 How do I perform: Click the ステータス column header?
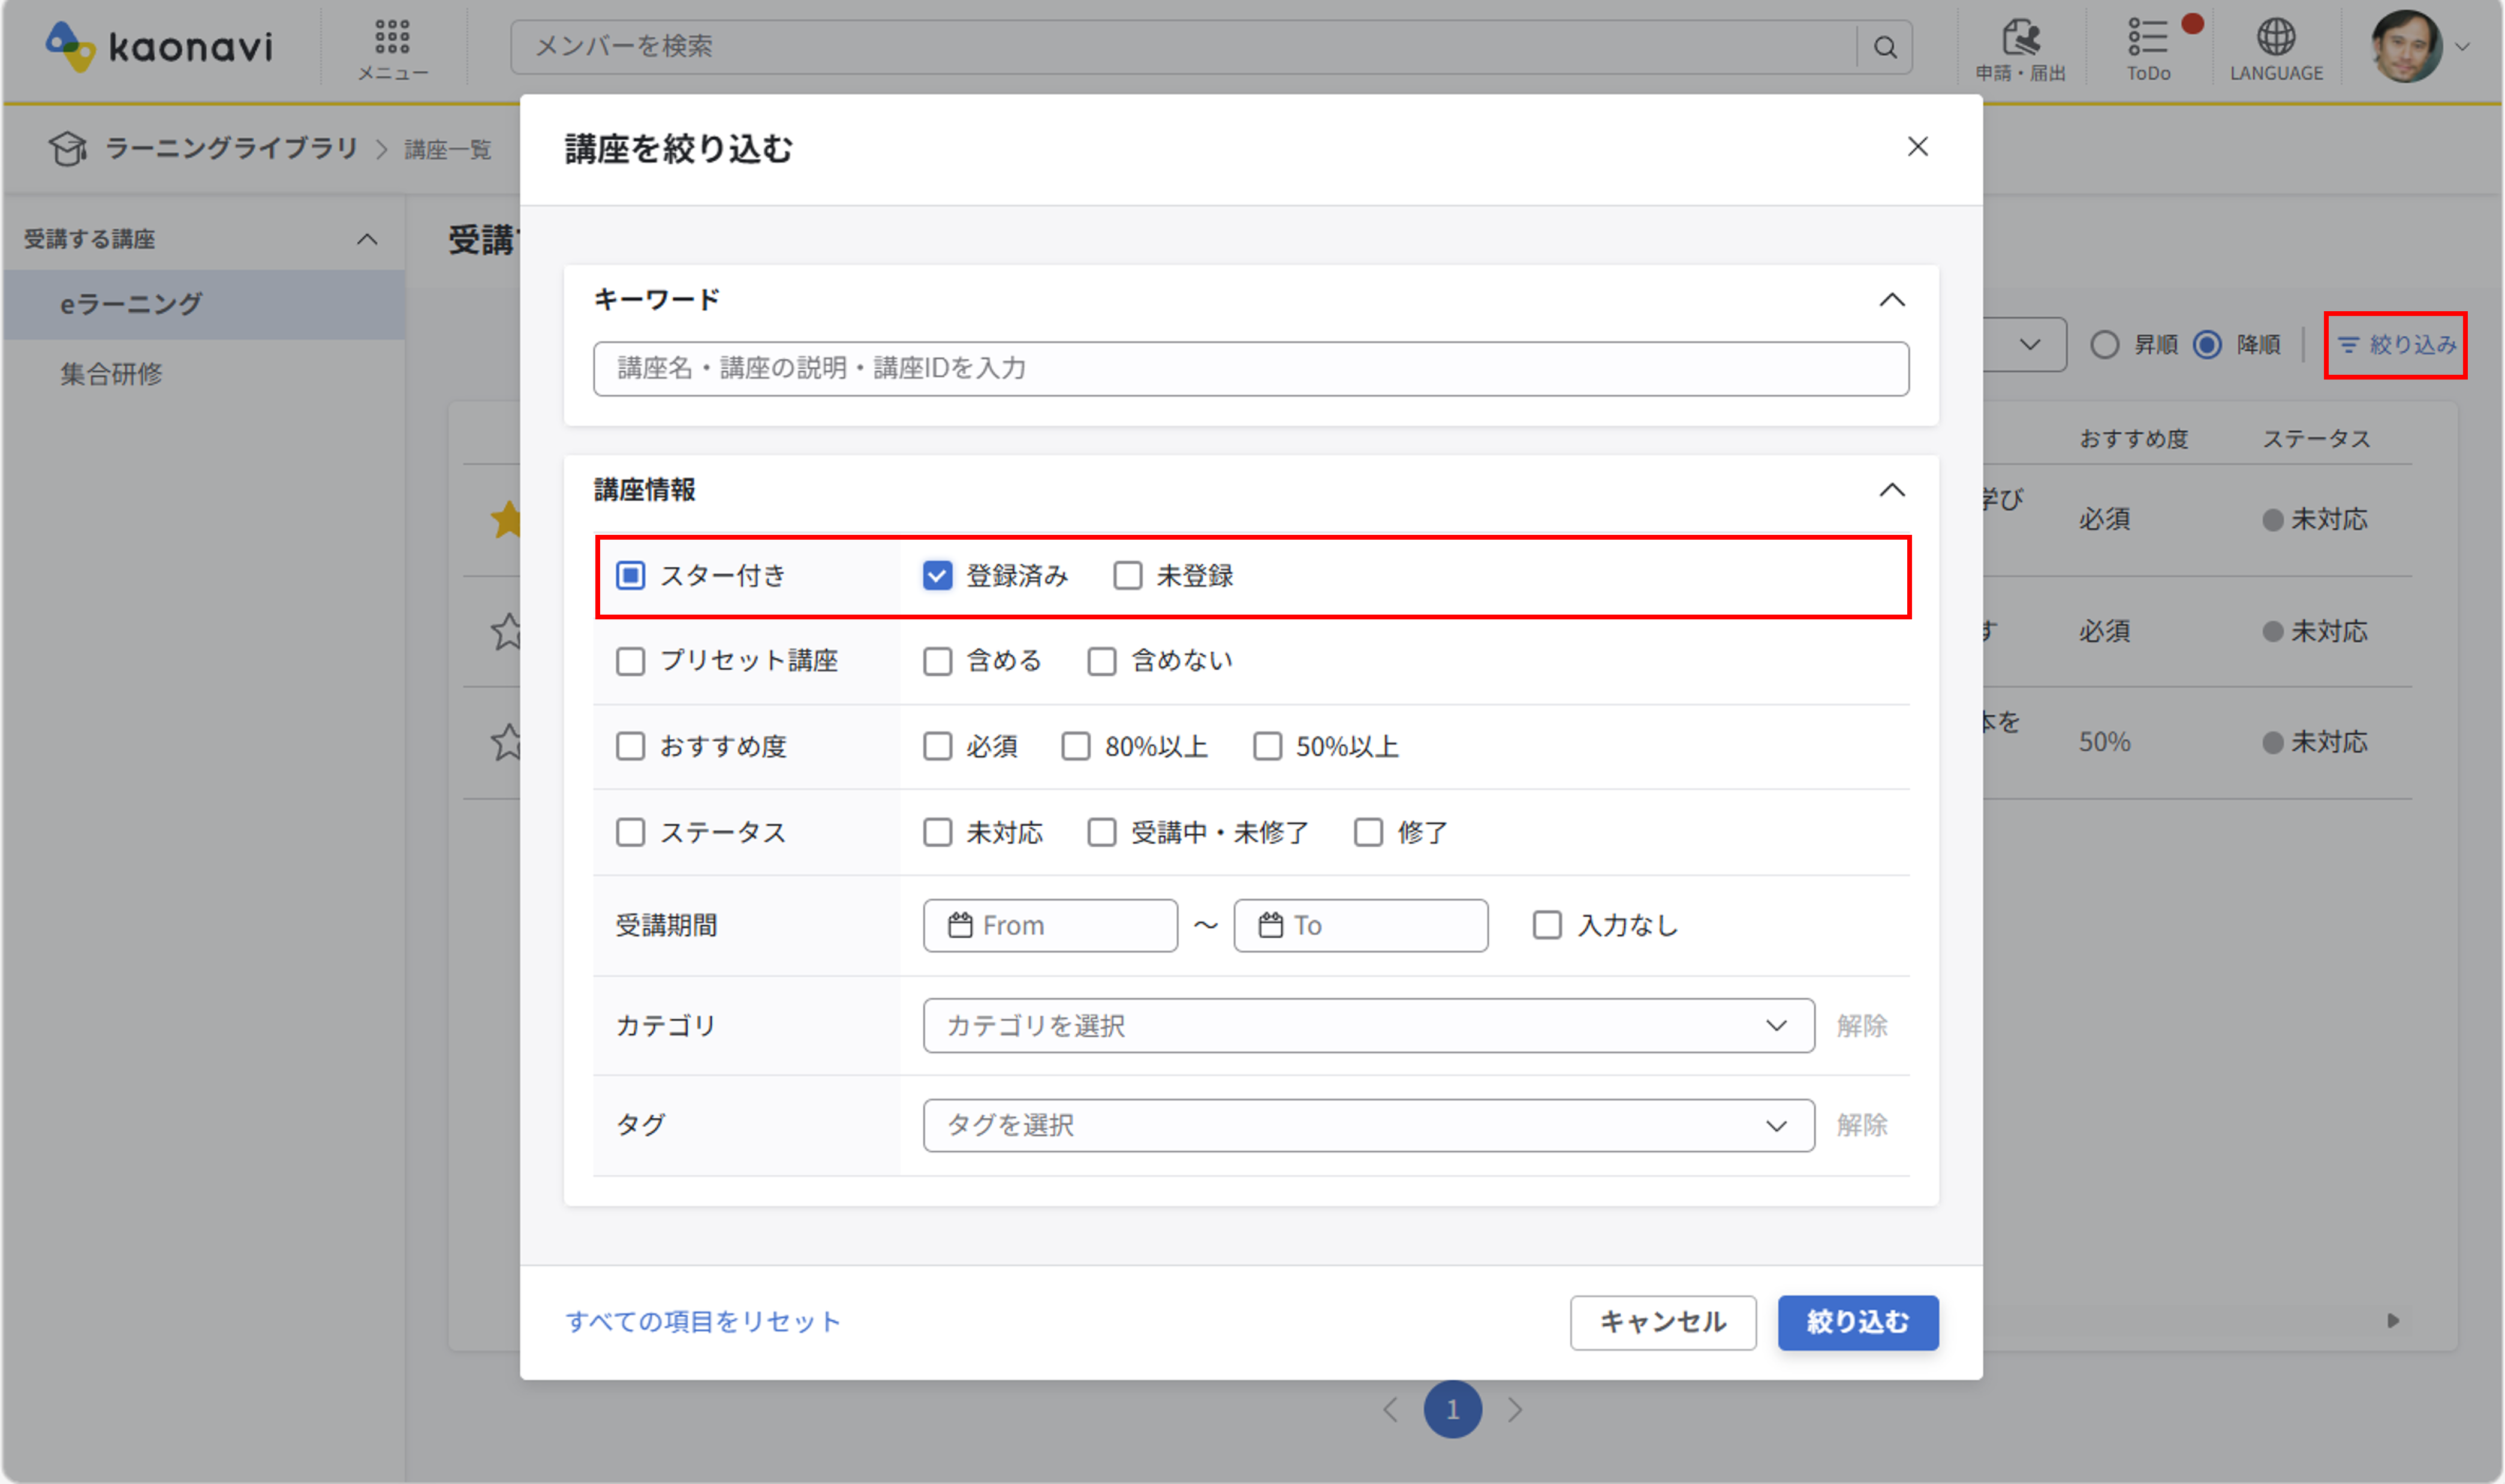pos(2316,439)
